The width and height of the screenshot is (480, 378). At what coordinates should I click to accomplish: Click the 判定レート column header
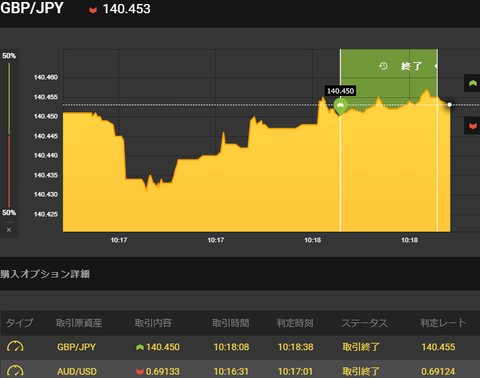[443, 323]
